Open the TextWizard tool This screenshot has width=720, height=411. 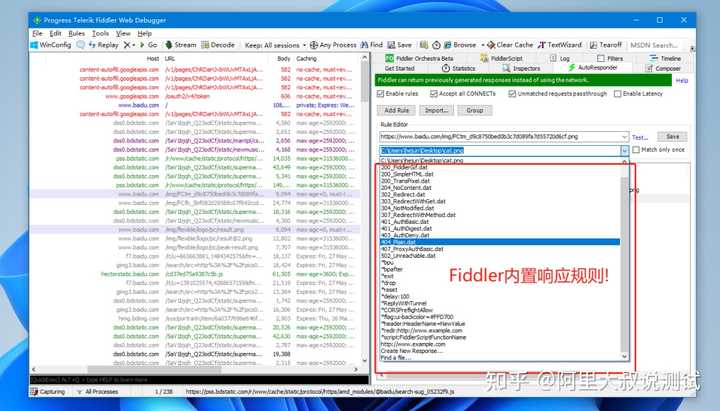(x=560, y=45)
